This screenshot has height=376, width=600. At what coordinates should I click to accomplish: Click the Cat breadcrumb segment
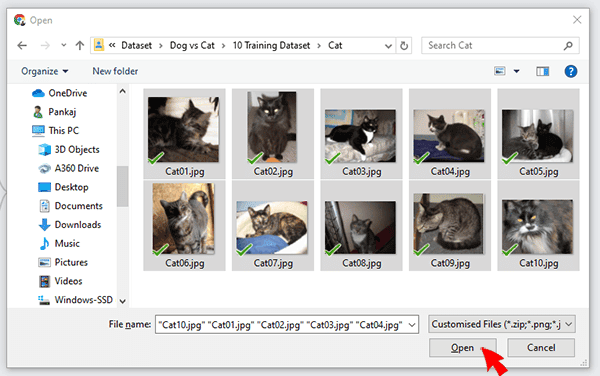[335, 46]
